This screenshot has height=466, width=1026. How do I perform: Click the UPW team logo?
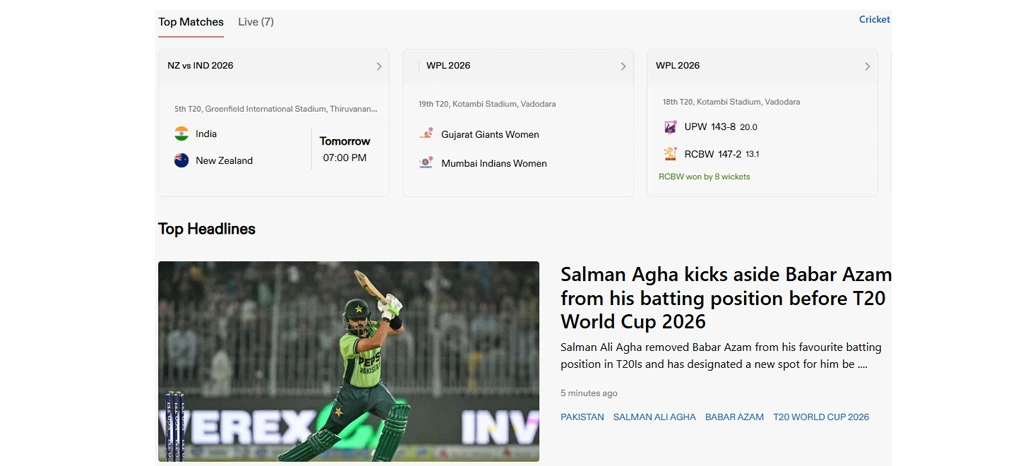point(670,127)
